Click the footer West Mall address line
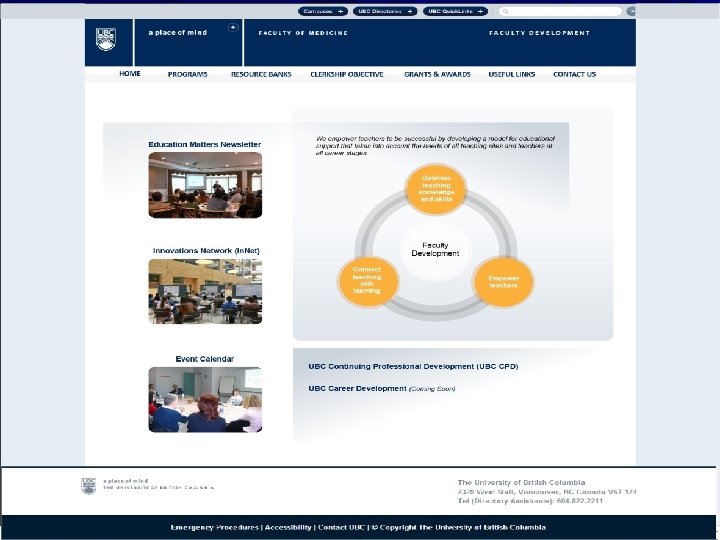 click(547, 491)
